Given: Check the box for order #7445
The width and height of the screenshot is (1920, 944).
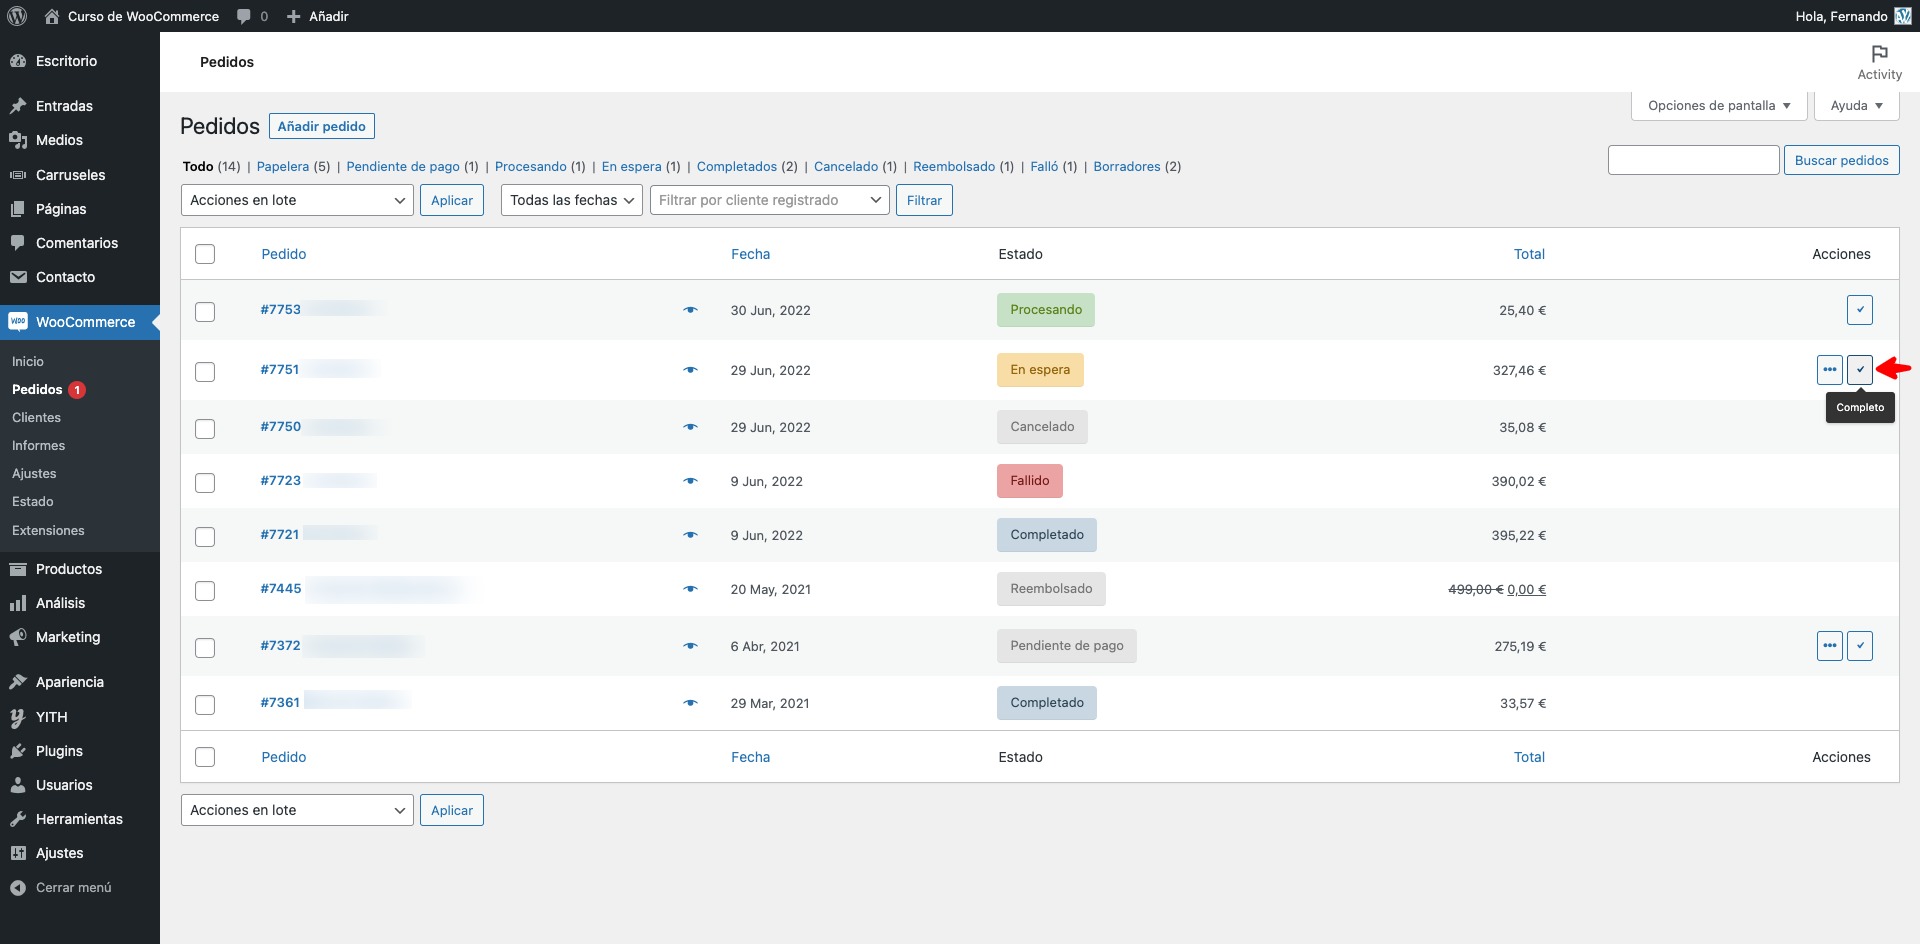Looking at the screenshot, I should [205, 591].
